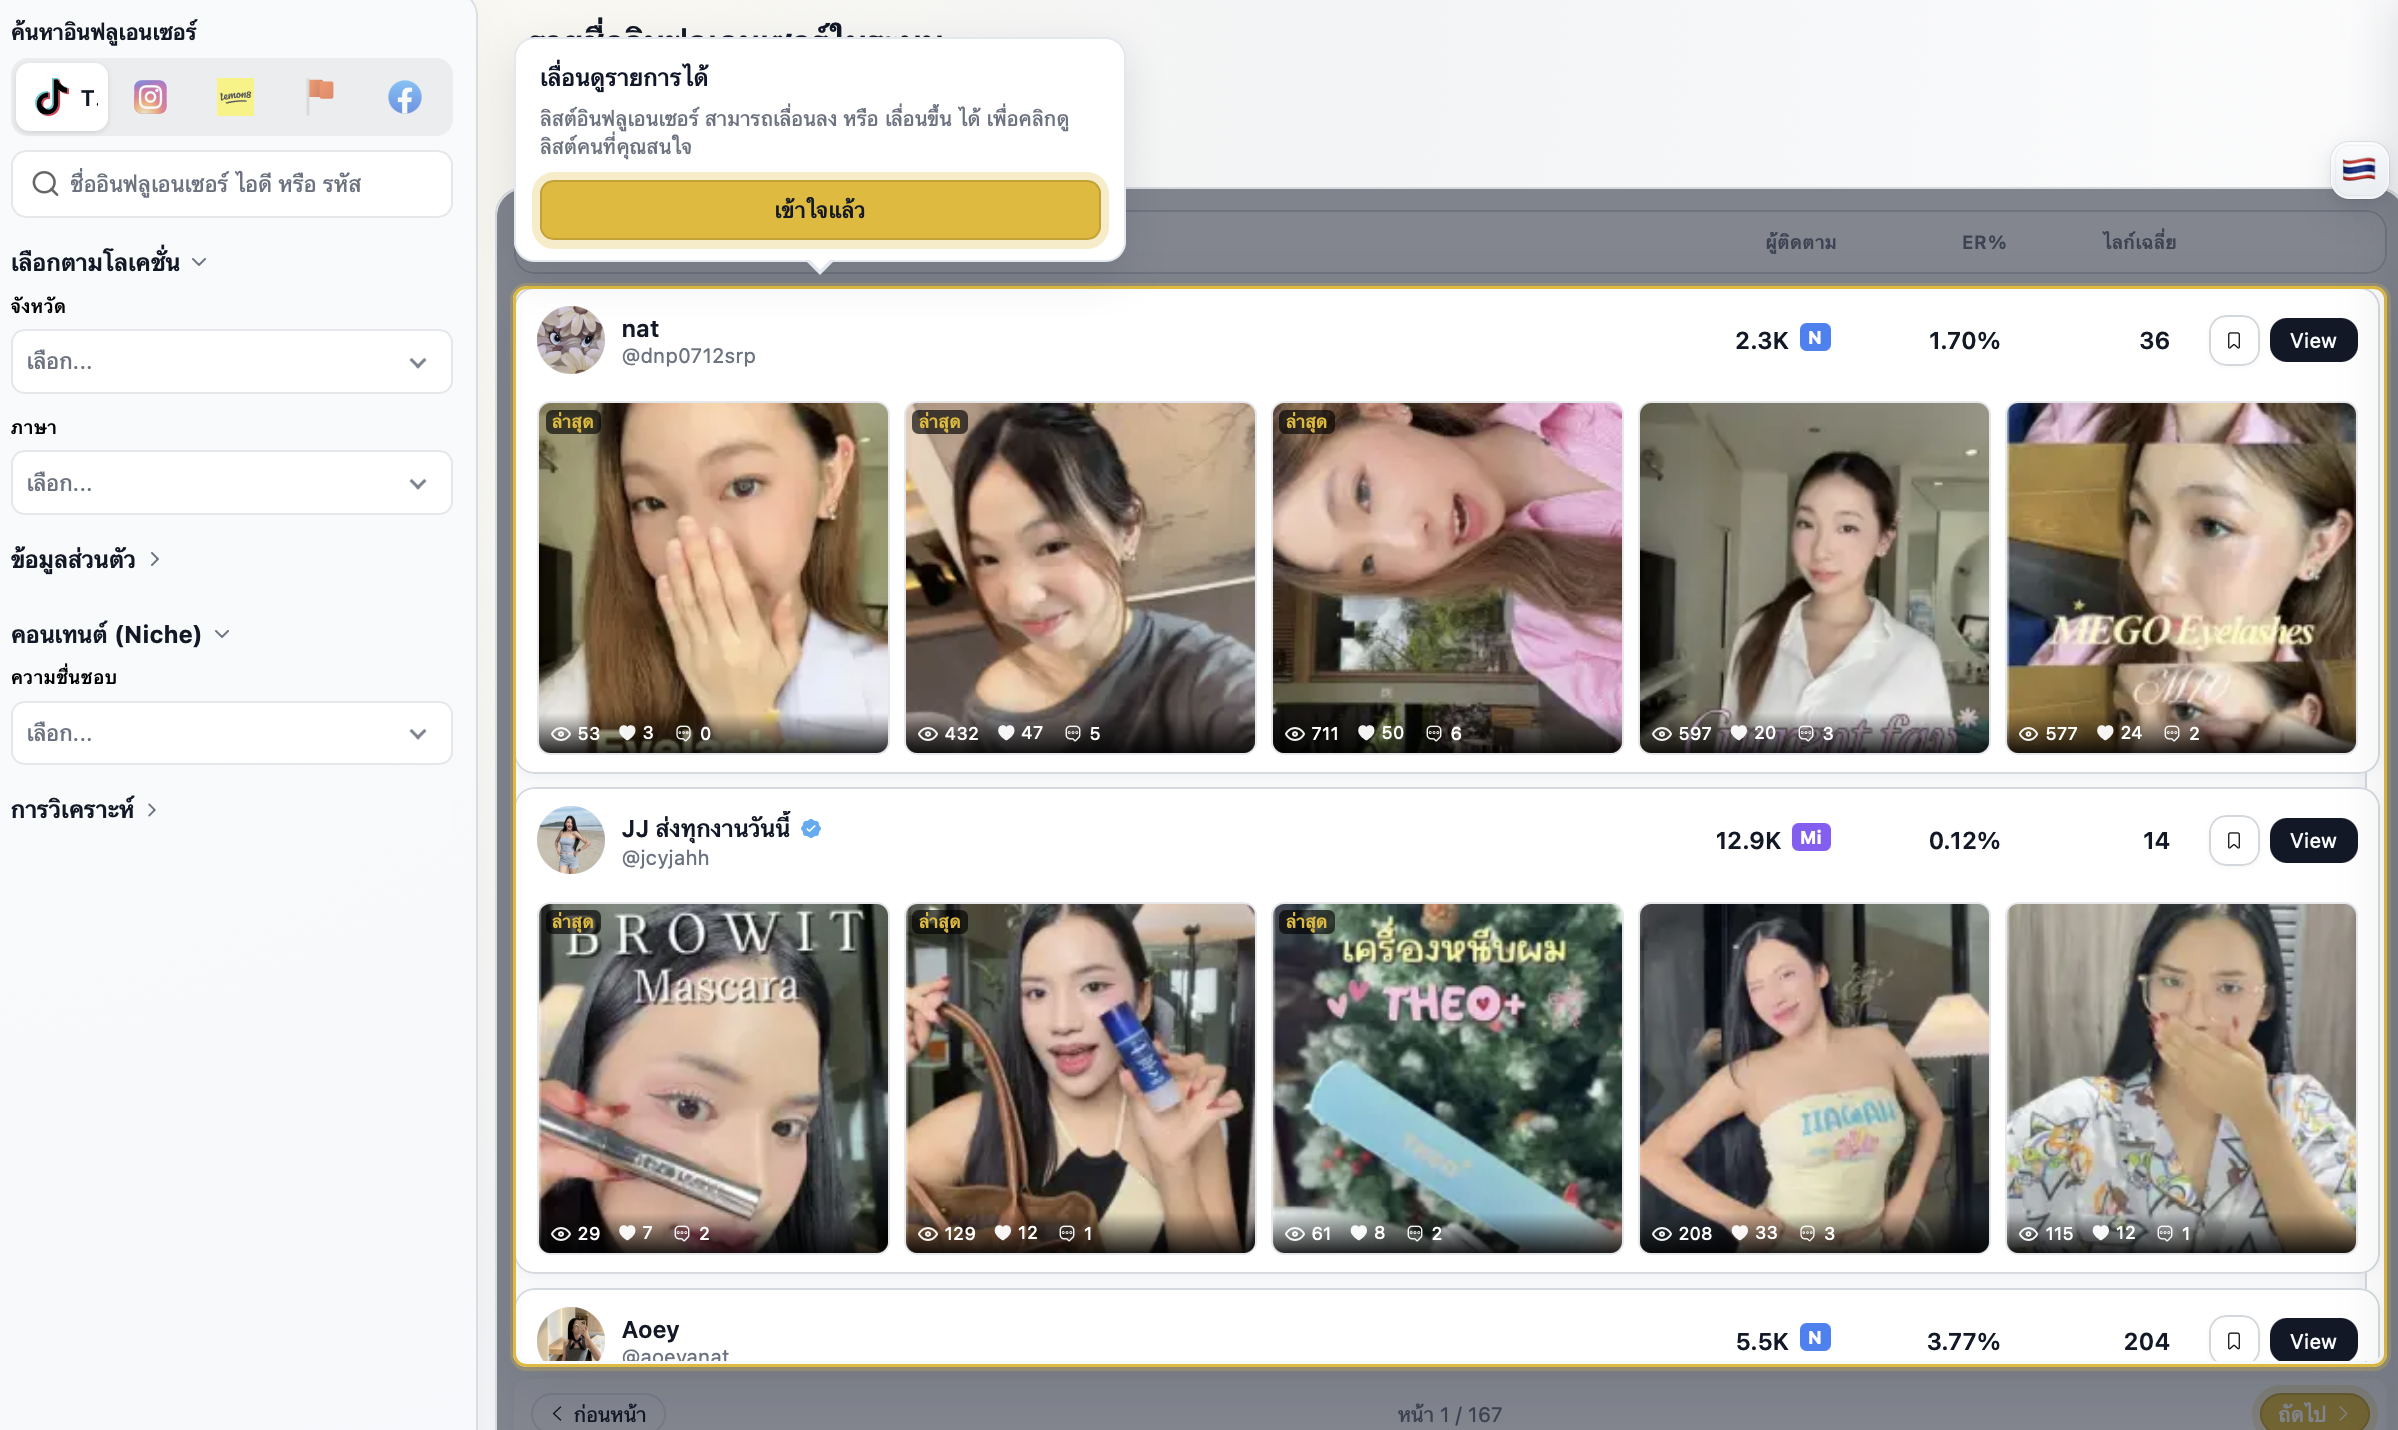
Task: Open nat's profile avatar
Action: [571, 340]
